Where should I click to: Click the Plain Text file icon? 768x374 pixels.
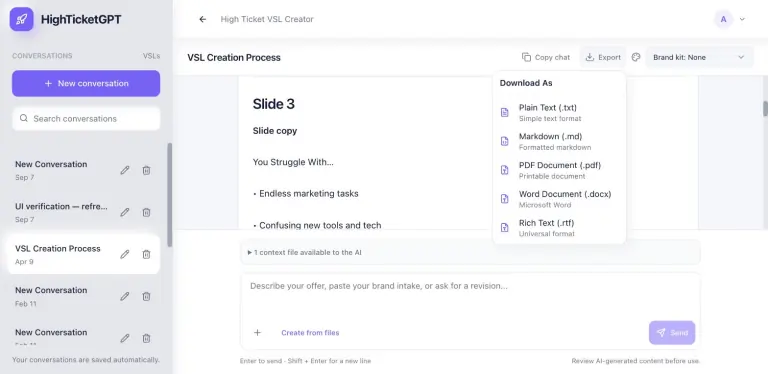[504, 113]
